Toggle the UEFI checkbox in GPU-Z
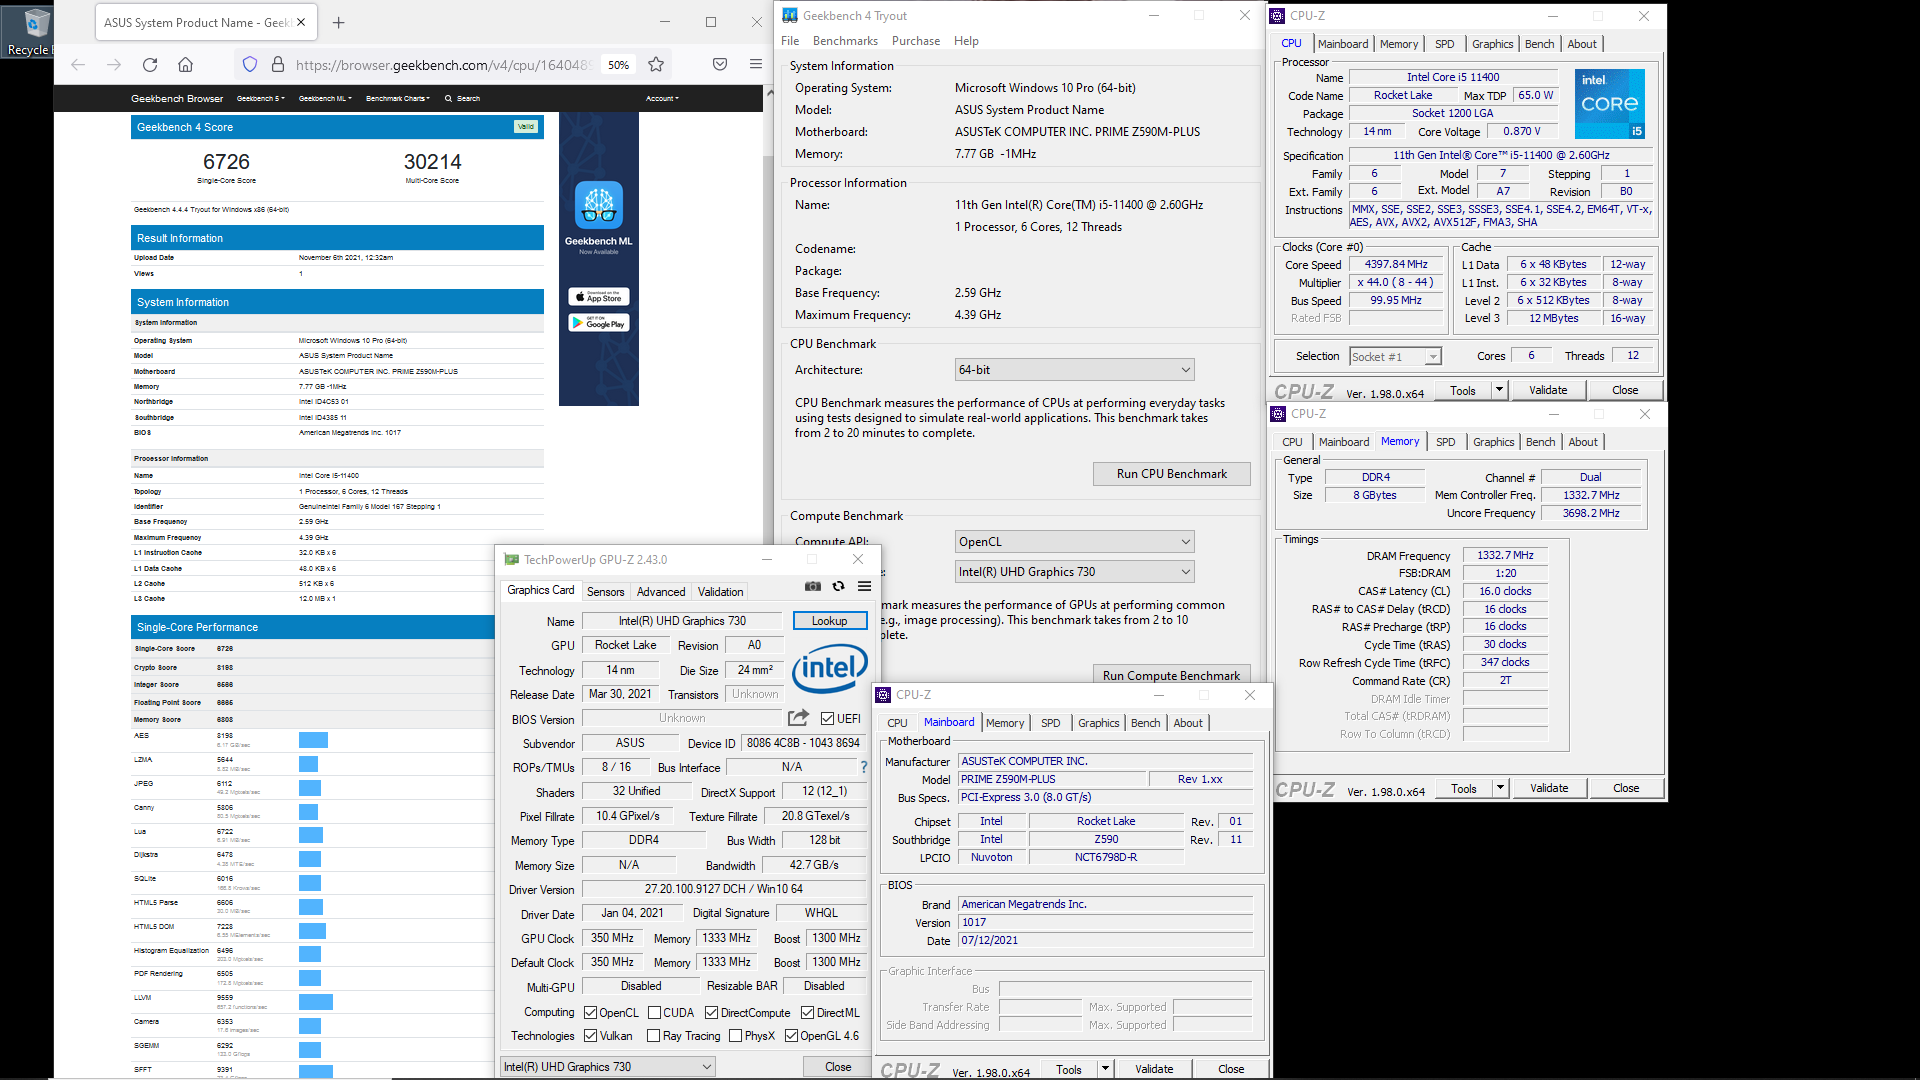1920x1080 pixels. tap(828, 719)
